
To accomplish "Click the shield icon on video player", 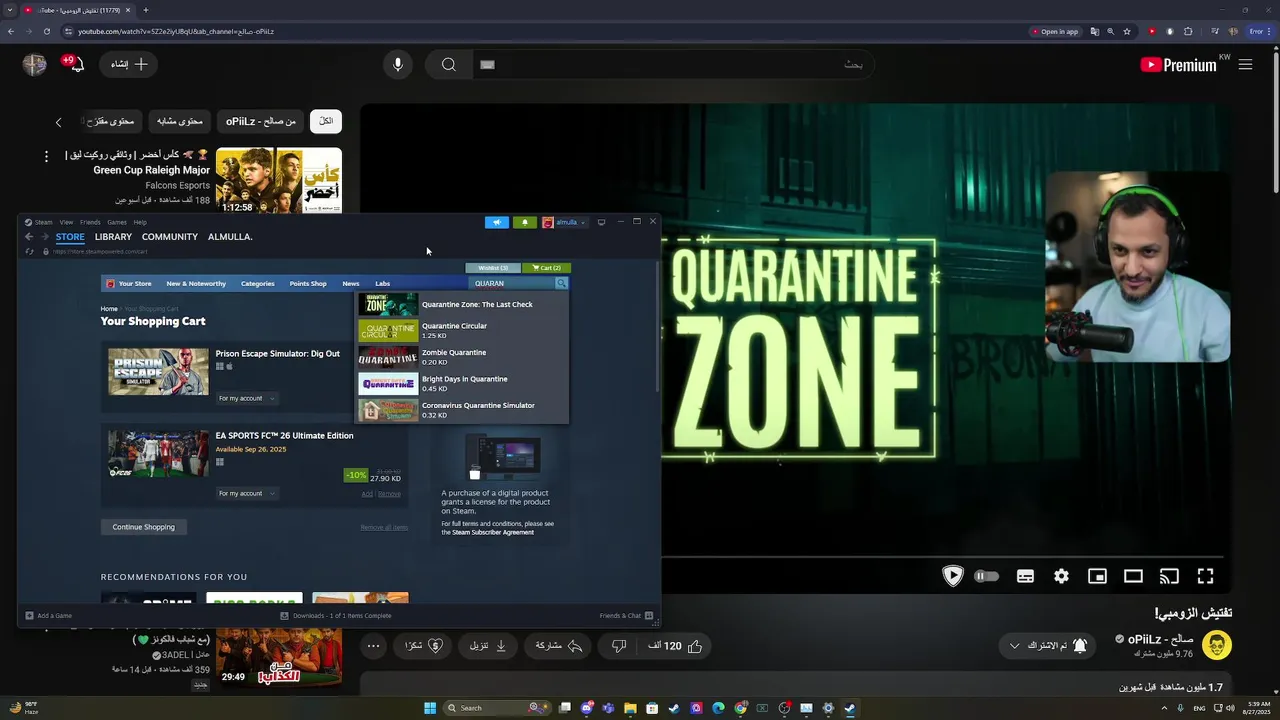I will (x=952, y=576).
